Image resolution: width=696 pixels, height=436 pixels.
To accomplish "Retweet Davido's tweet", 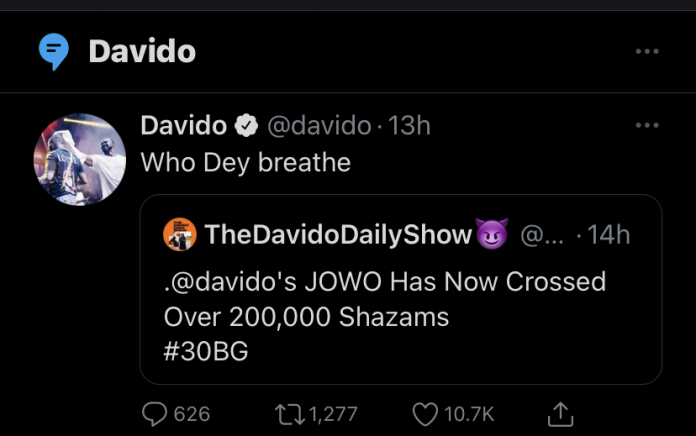I will 288,413.
